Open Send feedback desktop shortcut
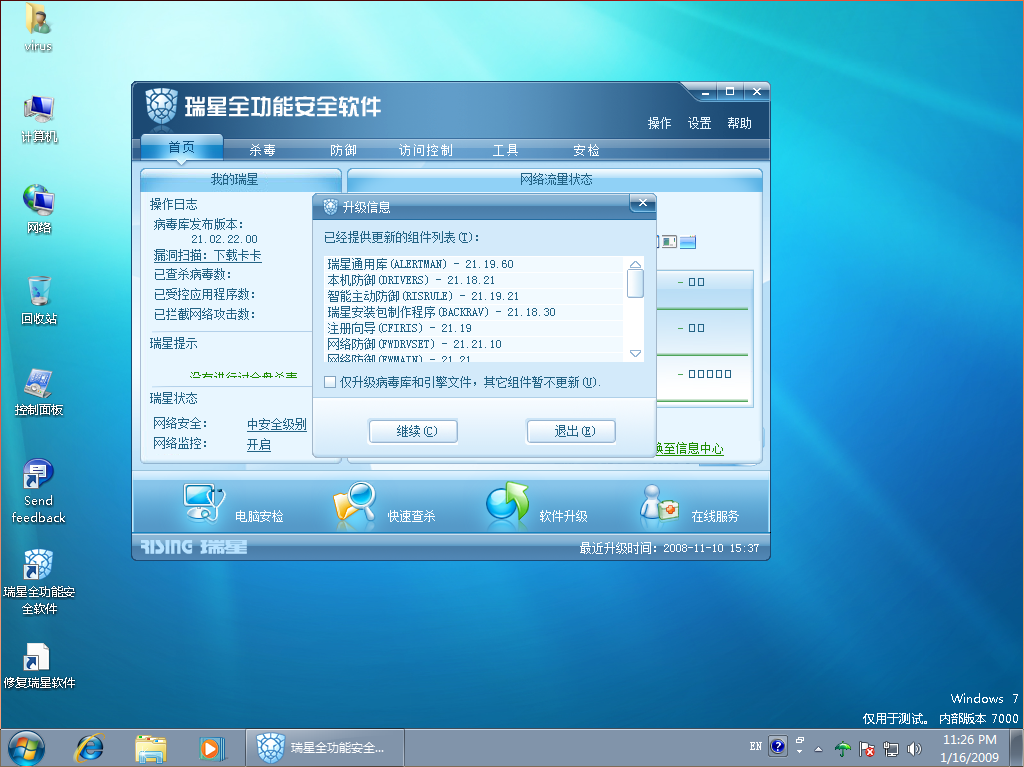The image size is (1024, 767). [39, 491]
